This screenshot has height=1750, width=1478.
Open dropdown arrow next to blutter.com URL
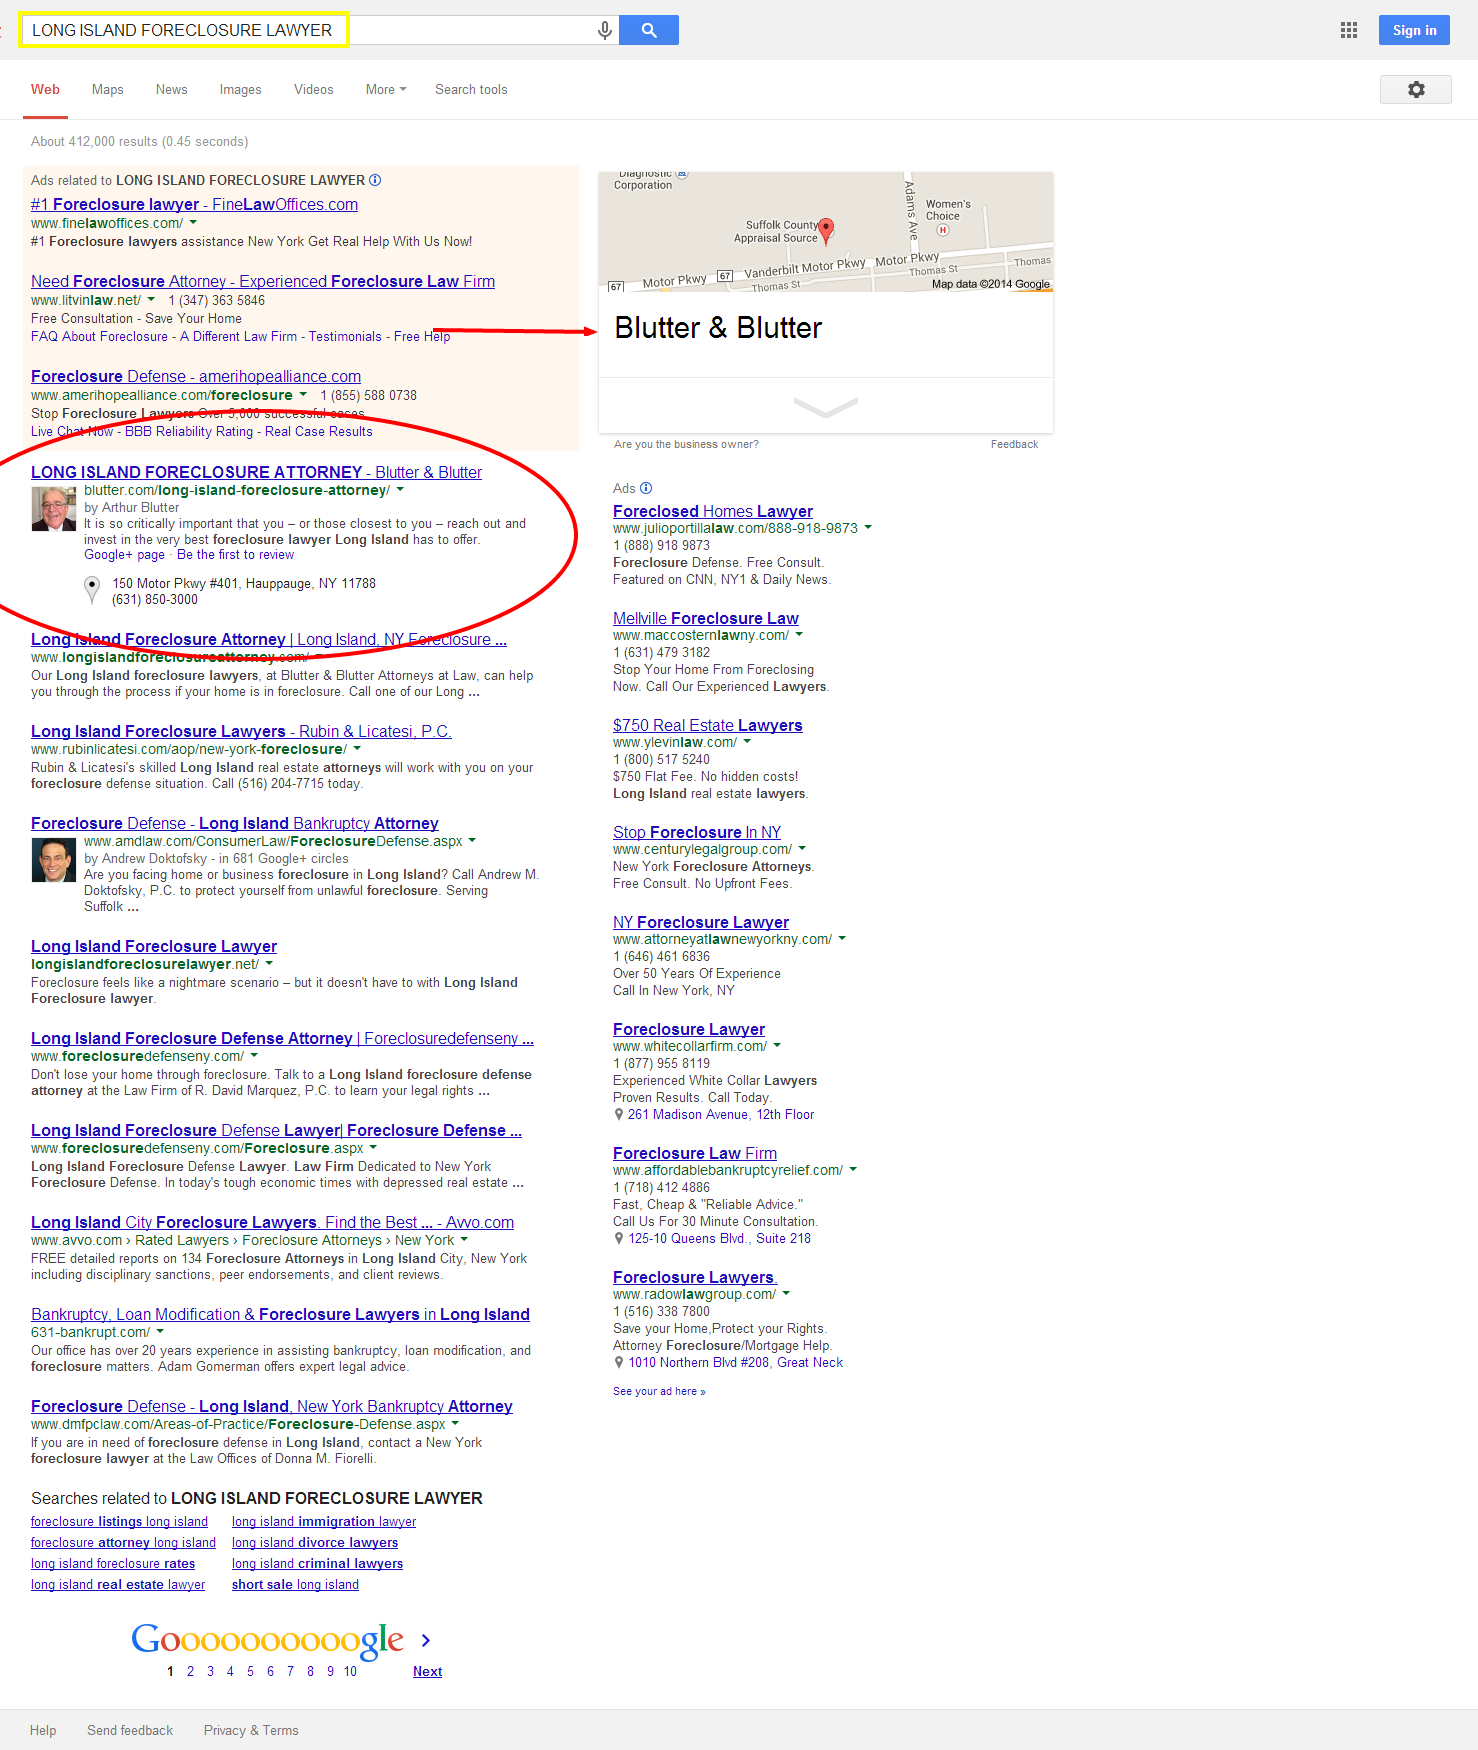click(400, 490)
